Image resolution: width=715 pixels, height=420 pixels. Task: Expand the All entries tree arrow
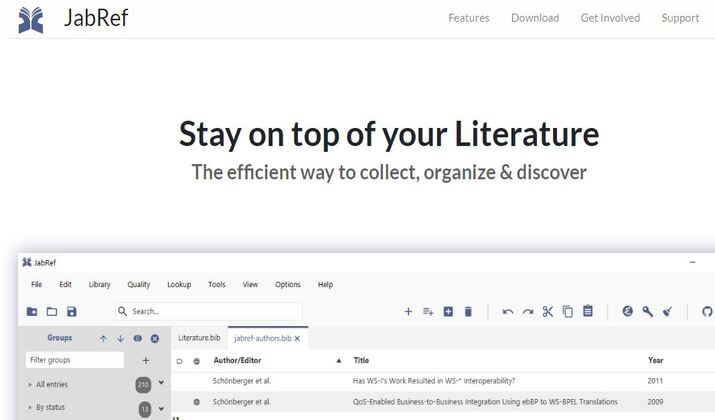point(30,384)
